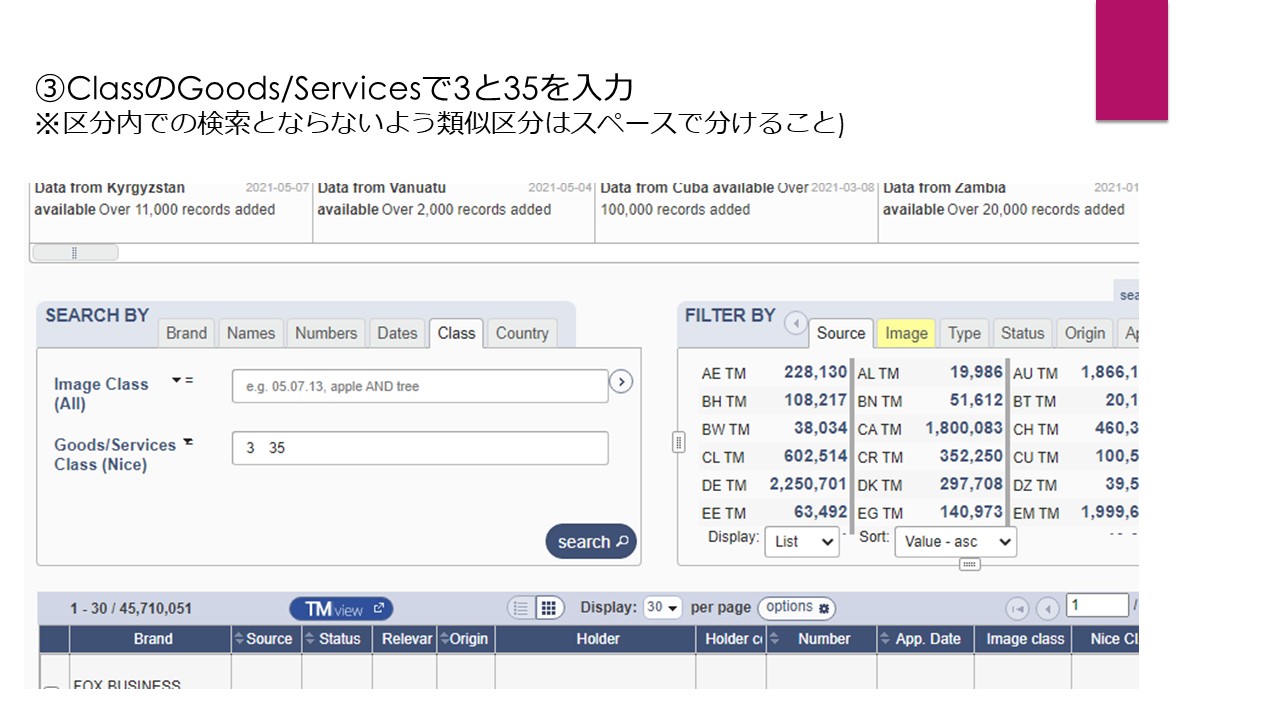
Task: Click the Holder column header
Action: coord(597,639)
